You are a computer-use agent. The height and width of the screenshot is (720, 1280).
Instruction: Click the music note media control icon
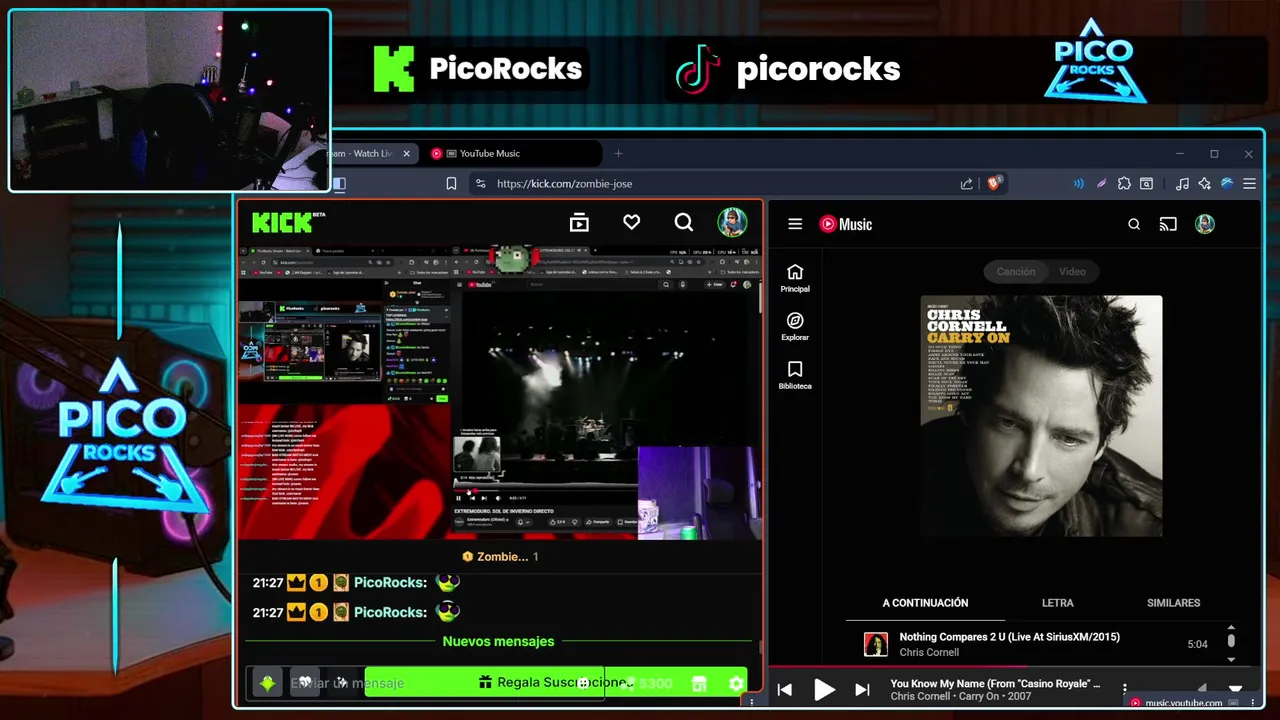click(1182, 183)
